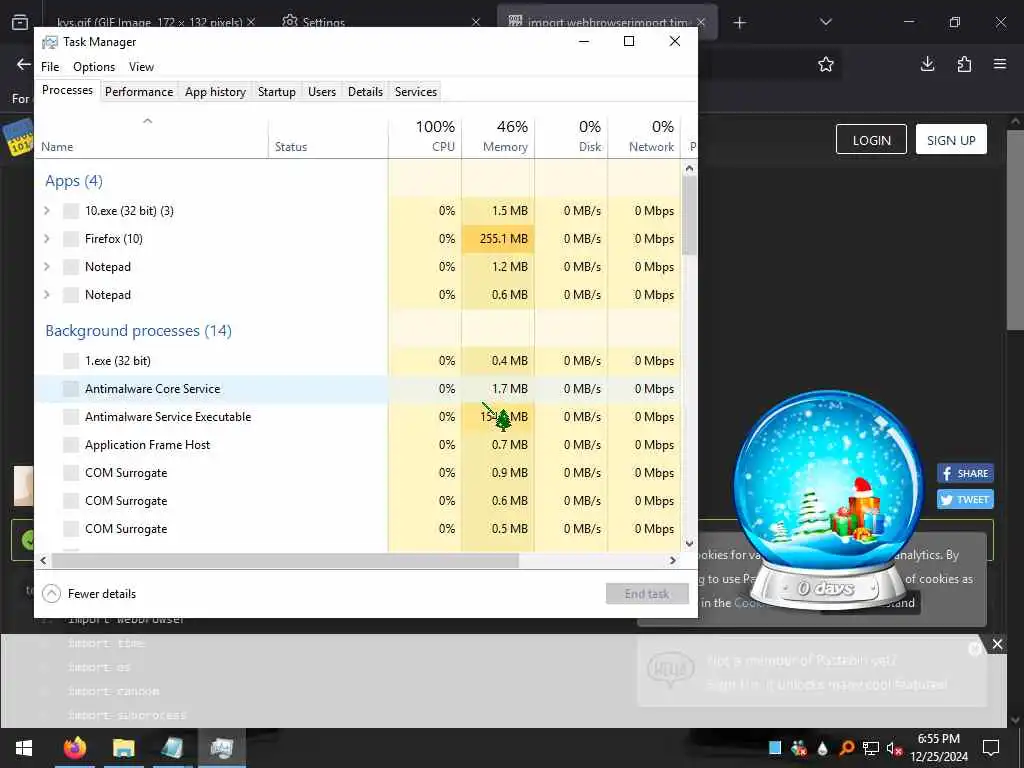Open Firefox from the taskbar
Screen dimensions: 1024x768
pos(74,748)
